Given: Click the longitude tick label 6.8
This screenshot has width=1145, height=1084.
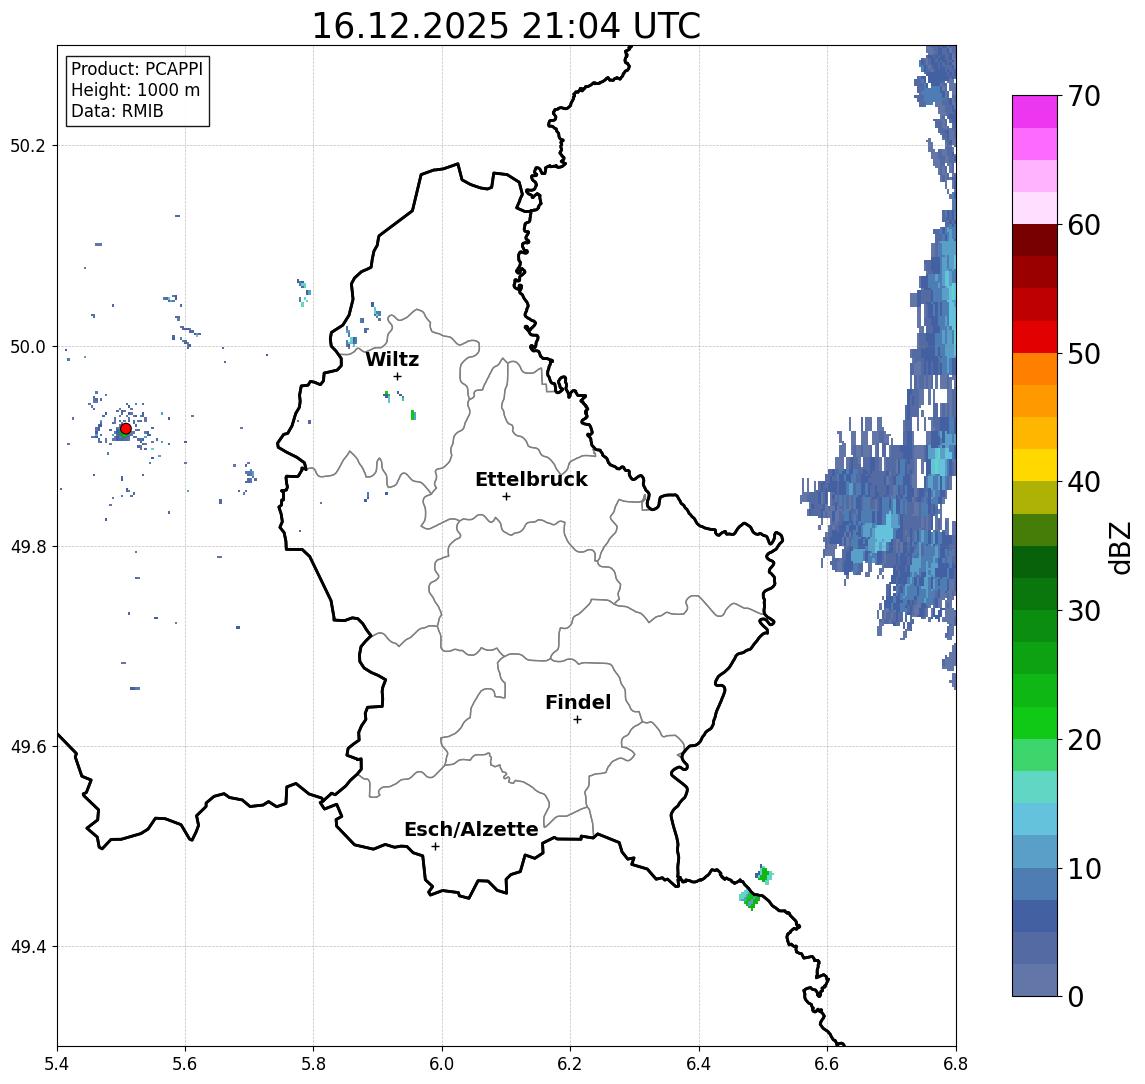Looking at the screenshot, I should click(956, 1064).
